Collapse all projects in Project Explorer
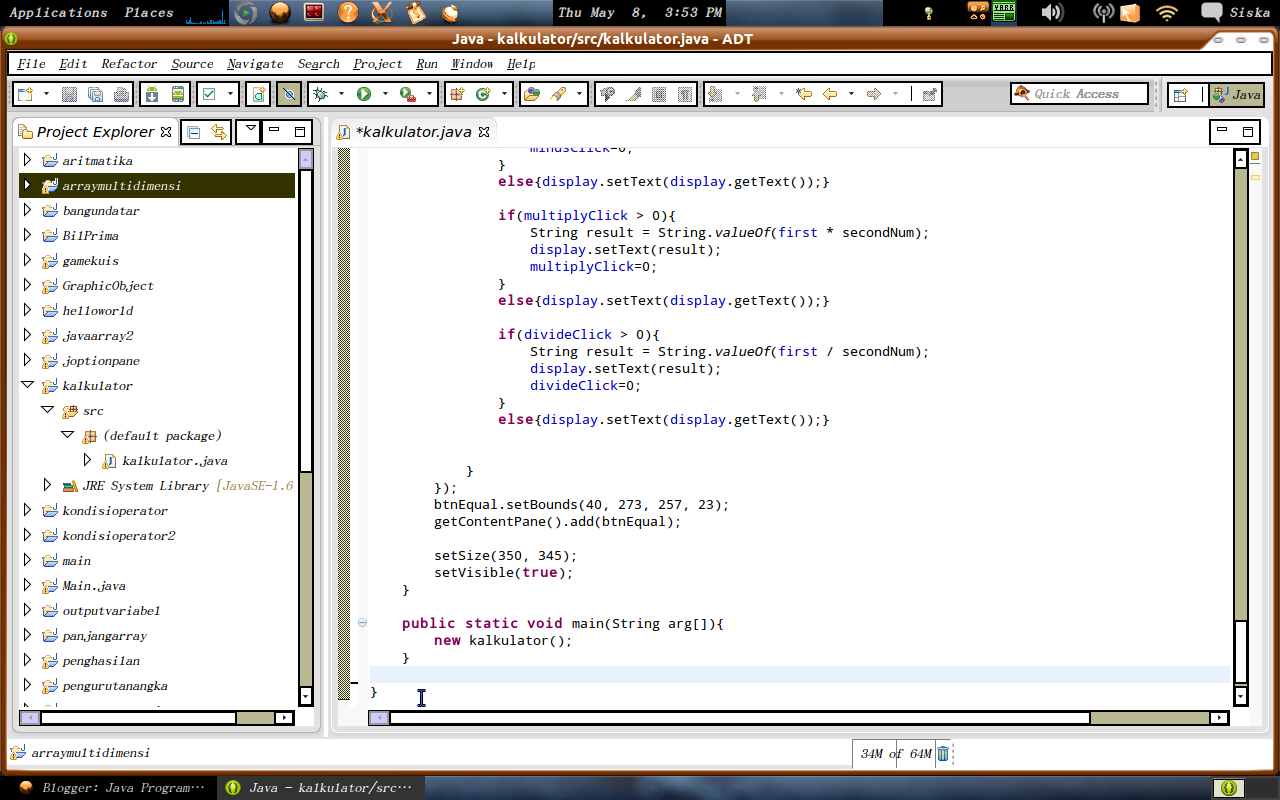 tap(193, 131)
